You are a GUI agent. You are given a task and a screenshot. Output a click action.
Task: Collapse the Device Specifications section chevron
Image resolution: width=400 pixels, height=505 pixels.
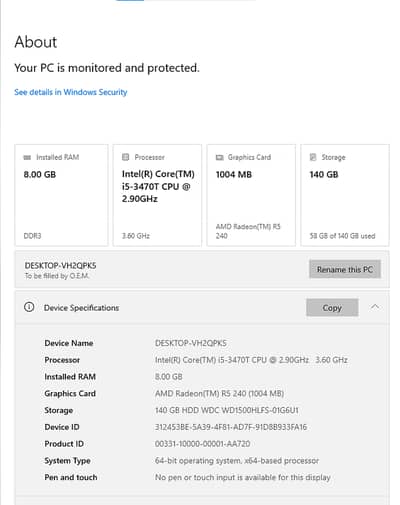(375, 307)
